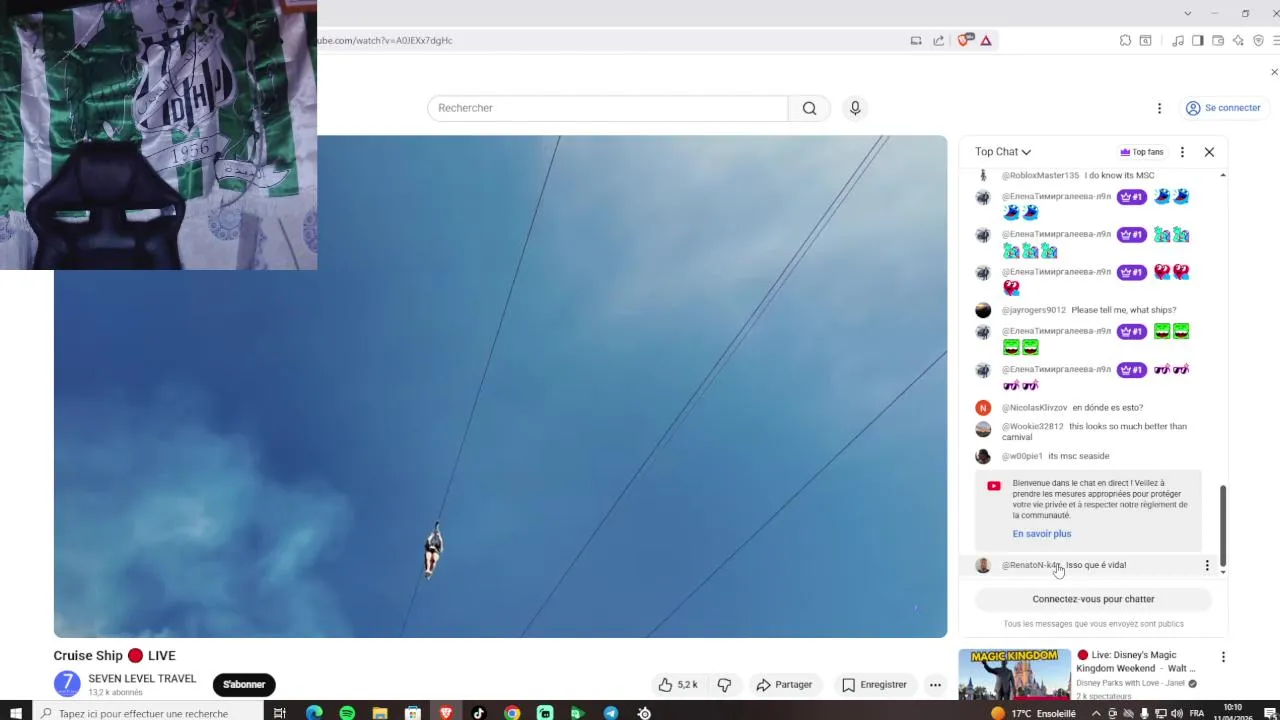Open the Brave VPN shield icon

[x=1258, y=41]
